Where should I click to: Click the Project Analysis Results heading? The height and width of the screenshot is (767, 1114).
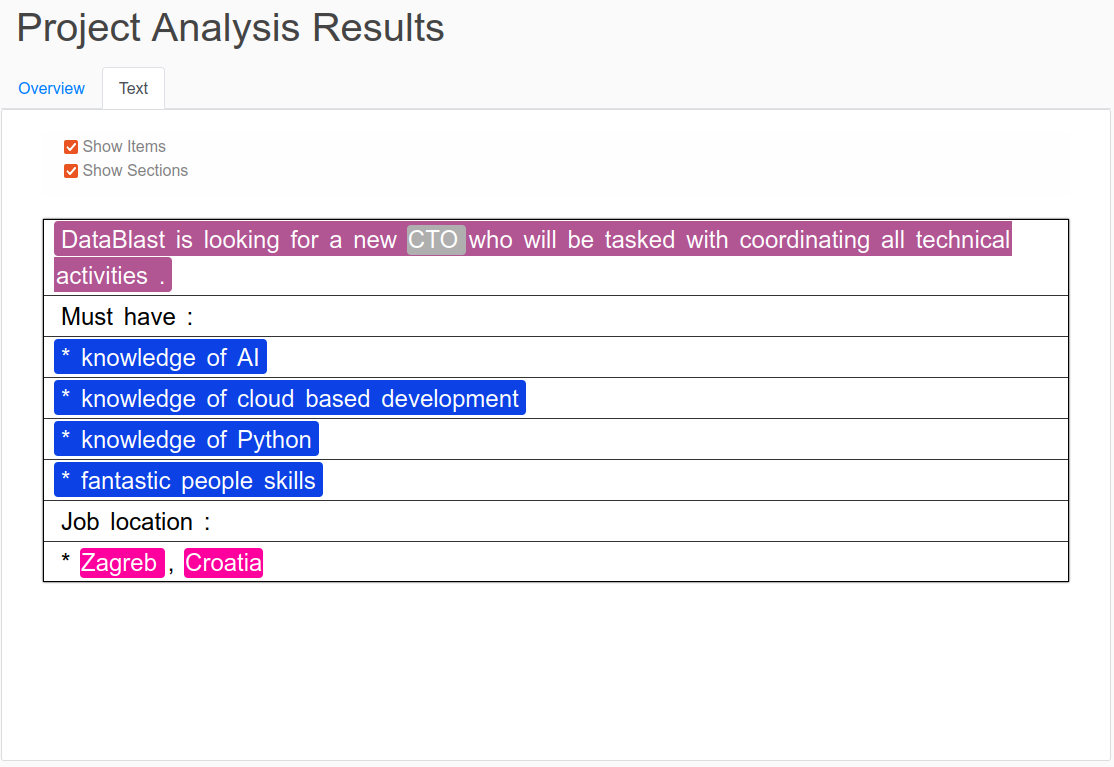[x=230, y=28]
